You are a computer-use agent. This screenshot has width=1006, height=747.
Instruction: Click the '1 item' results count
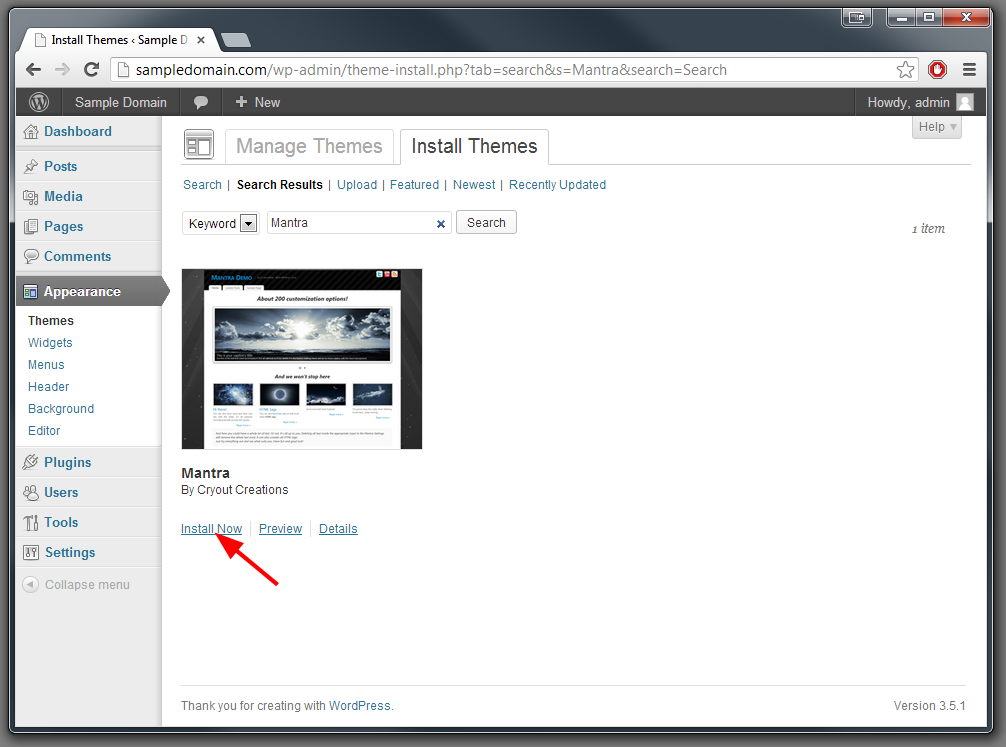point(928,228)
